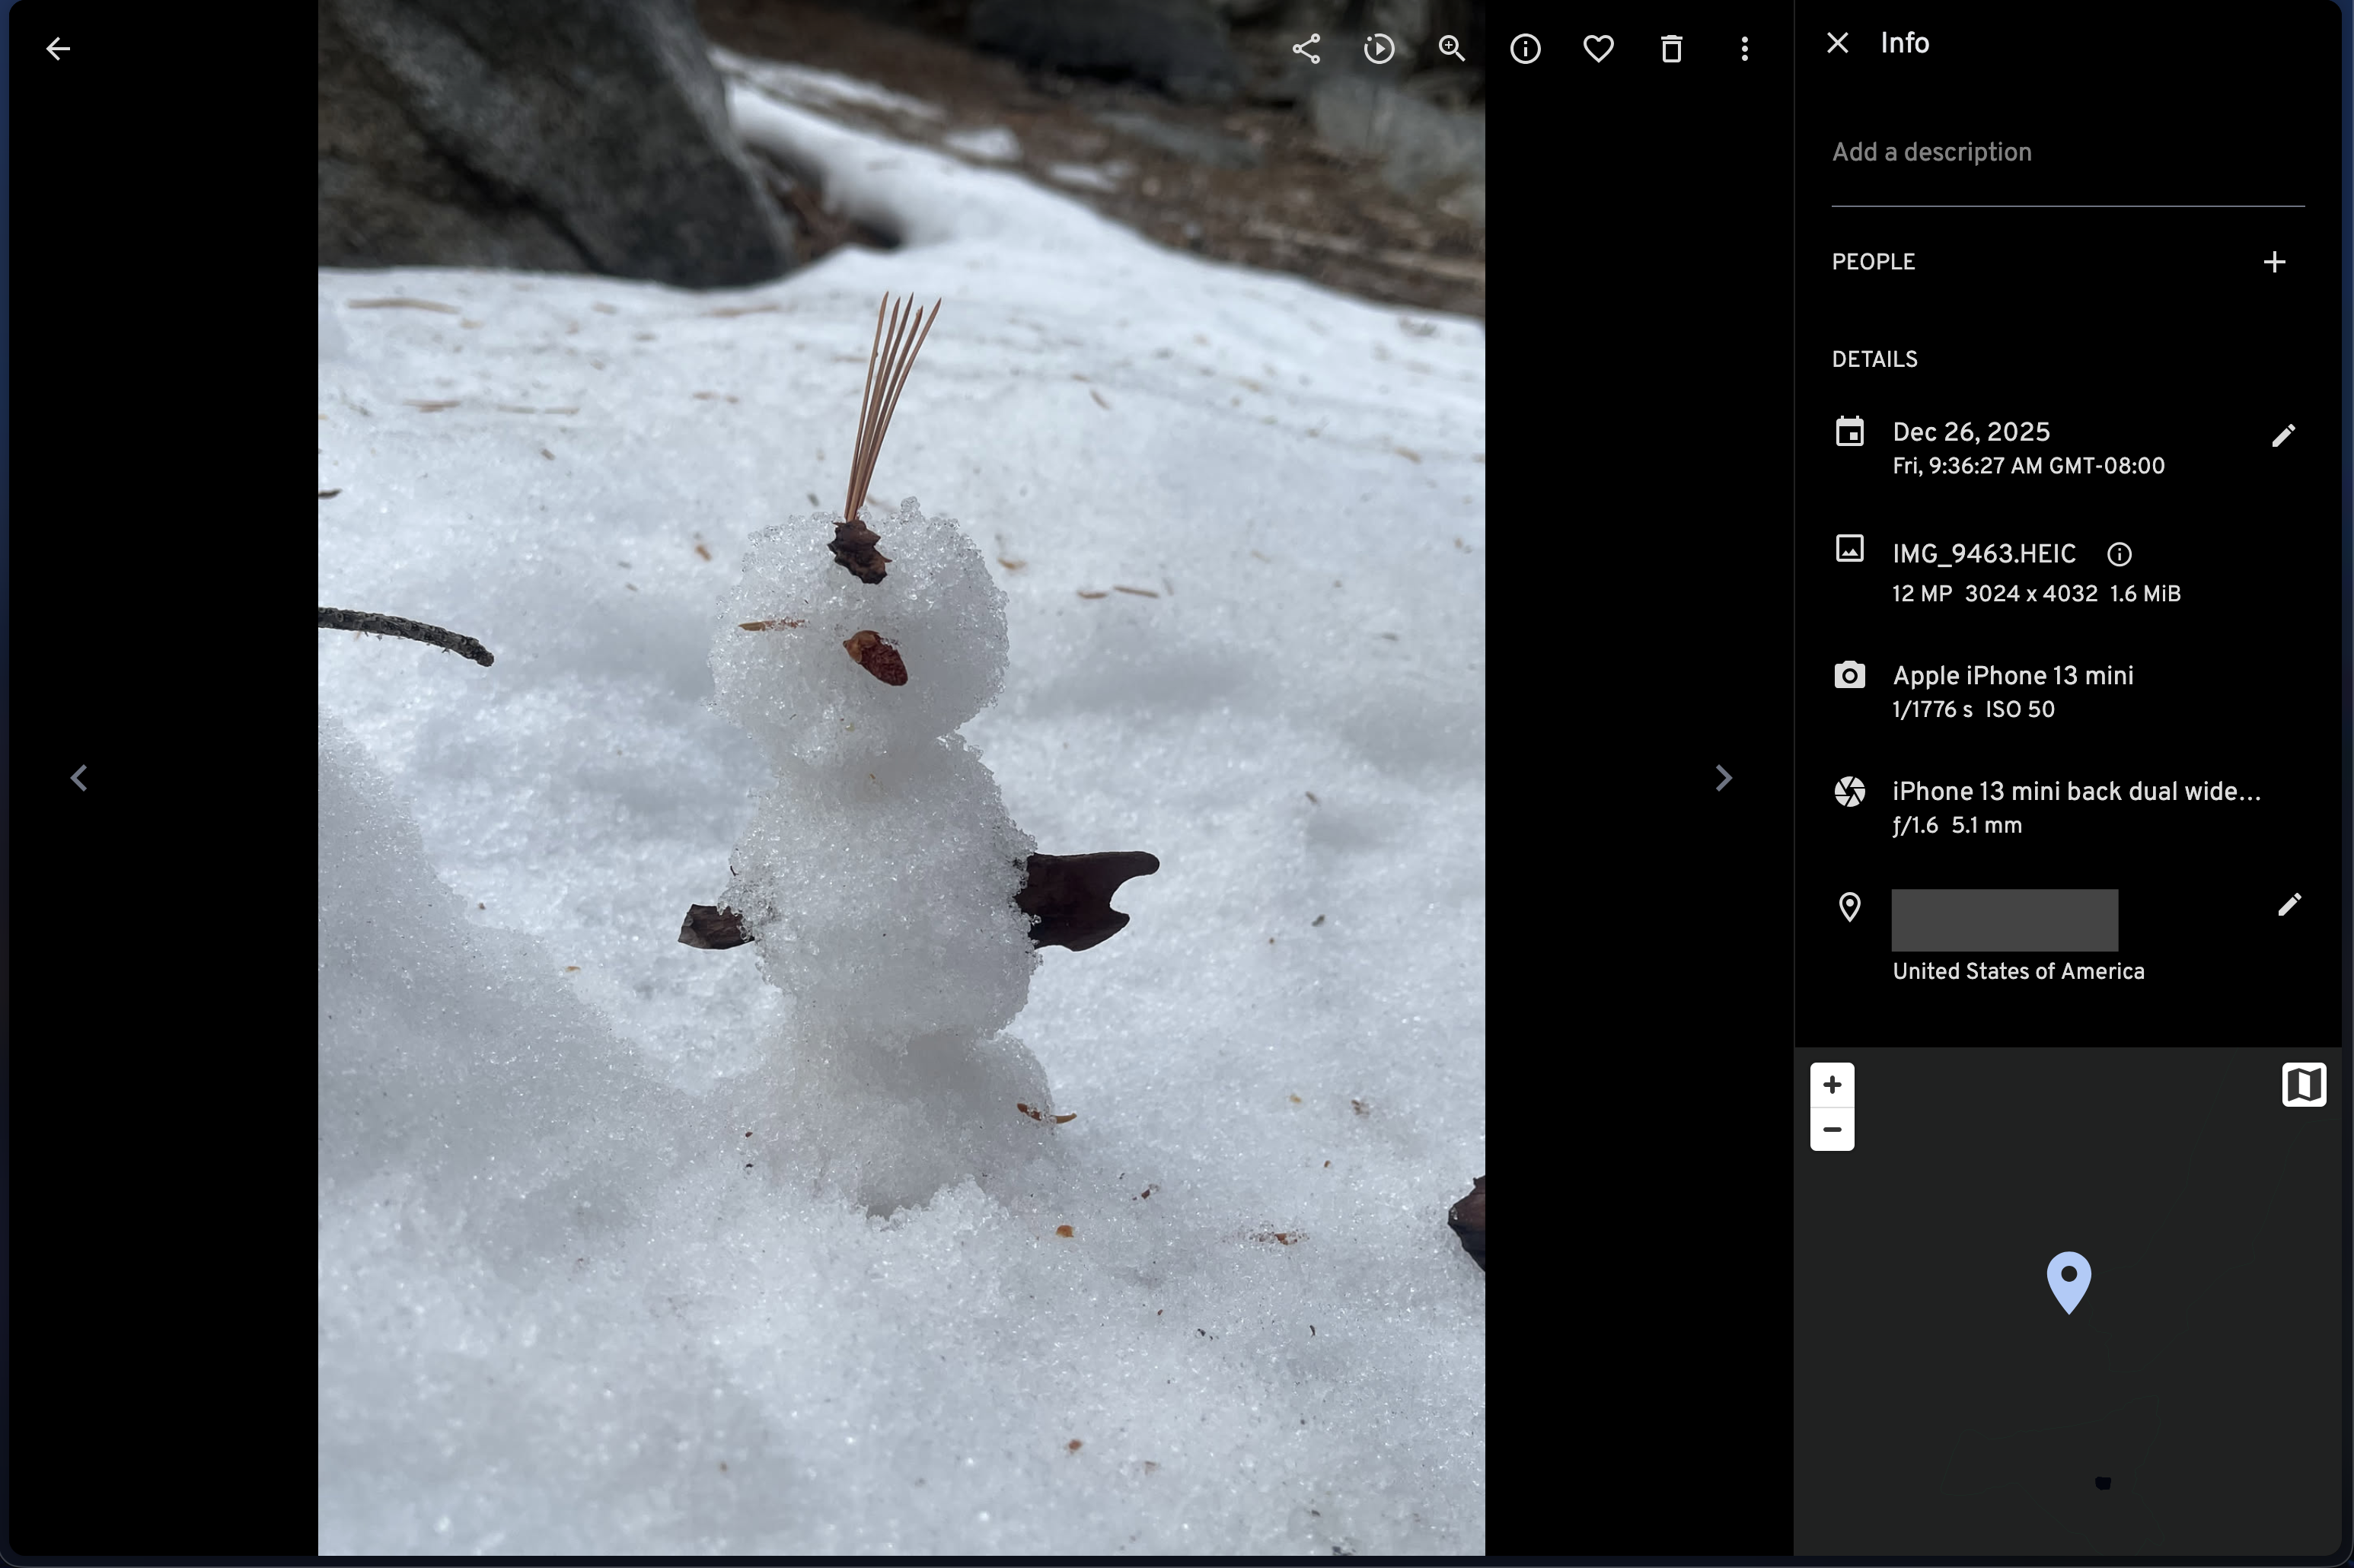
Task: Show file info next to IMG_9463.HEIC
Action: click(x=2119, y=554)
